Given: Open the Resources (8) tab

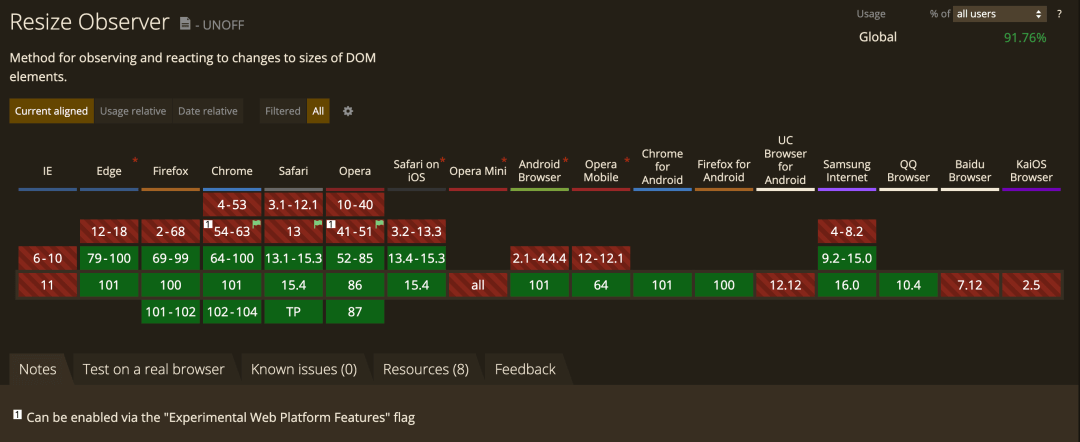Looking at the screenshot, I should (426, 369).
